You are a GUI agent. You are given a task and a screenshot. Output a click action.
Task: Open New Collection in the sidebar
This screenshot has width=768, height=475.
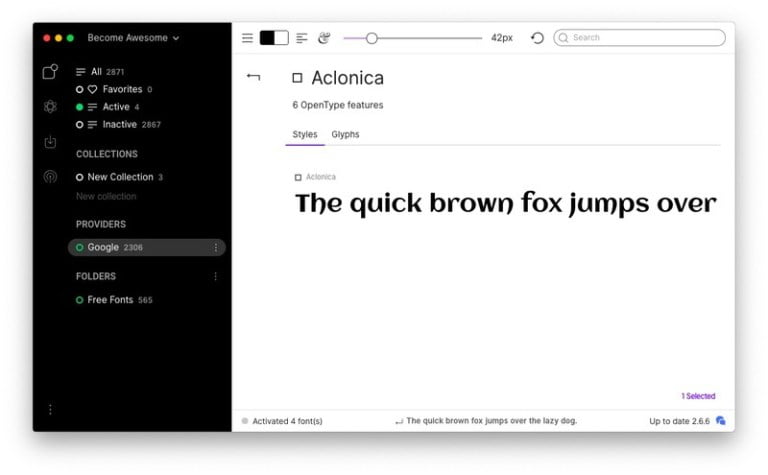coord(120,177)
